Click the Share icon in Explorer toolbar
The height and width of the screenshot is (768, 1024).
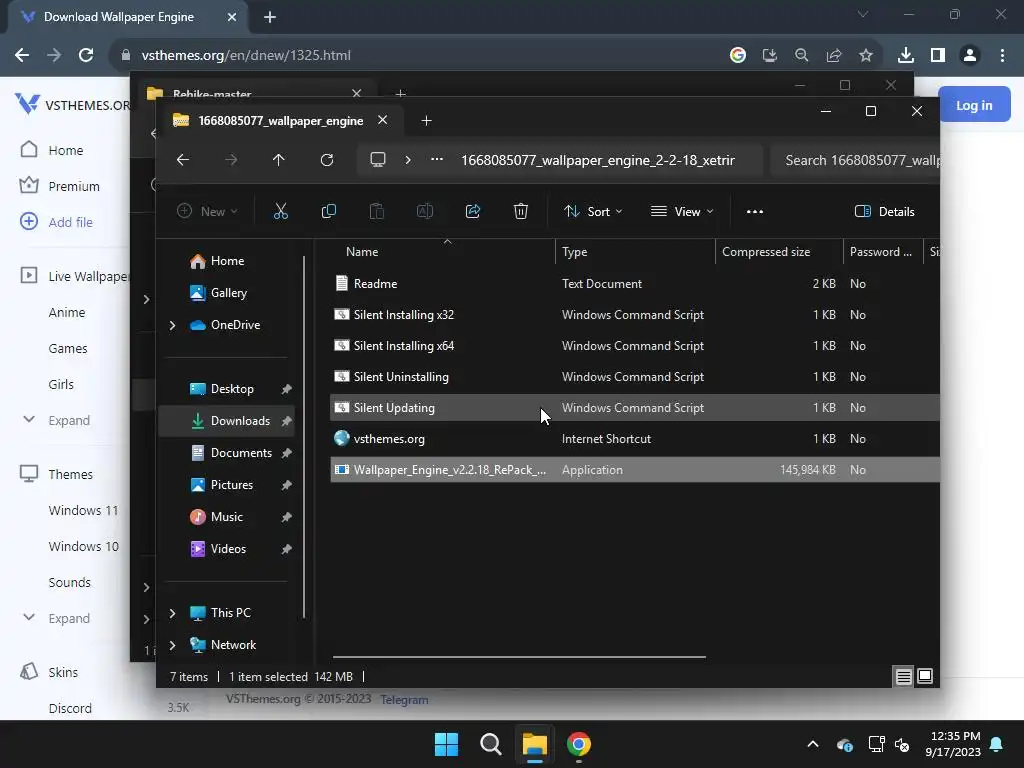click(x=473, y=211)
